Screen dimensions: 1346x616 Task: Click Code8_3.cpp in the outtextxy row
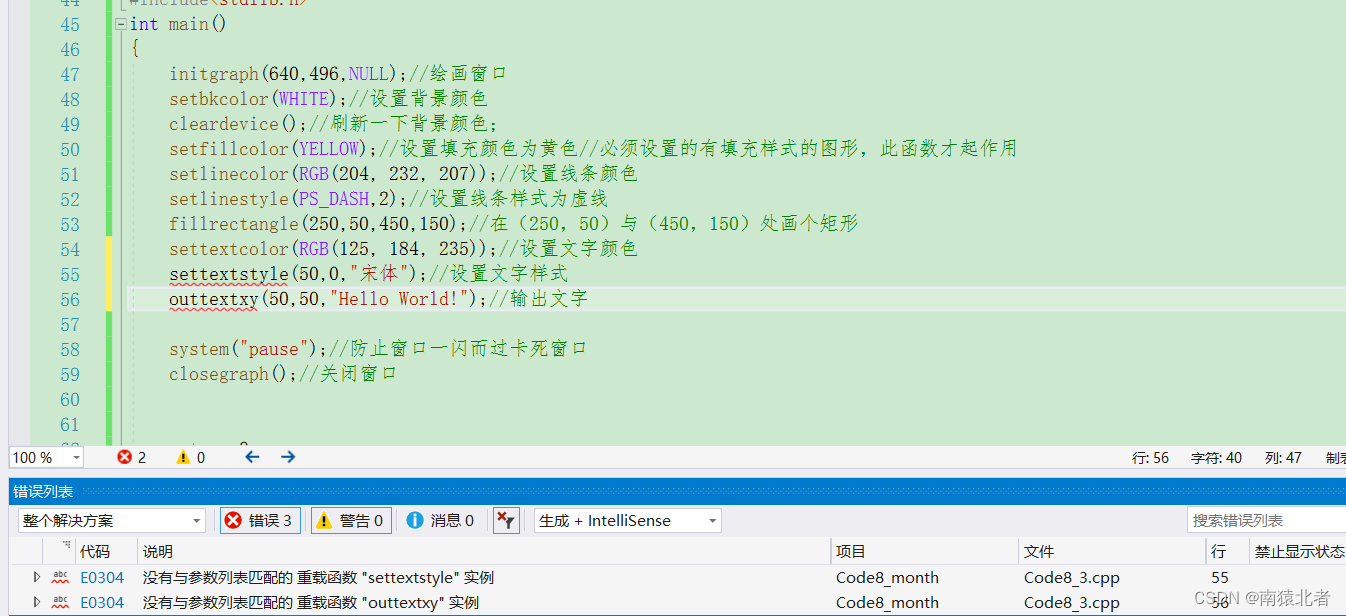(x=1071, y=602)
